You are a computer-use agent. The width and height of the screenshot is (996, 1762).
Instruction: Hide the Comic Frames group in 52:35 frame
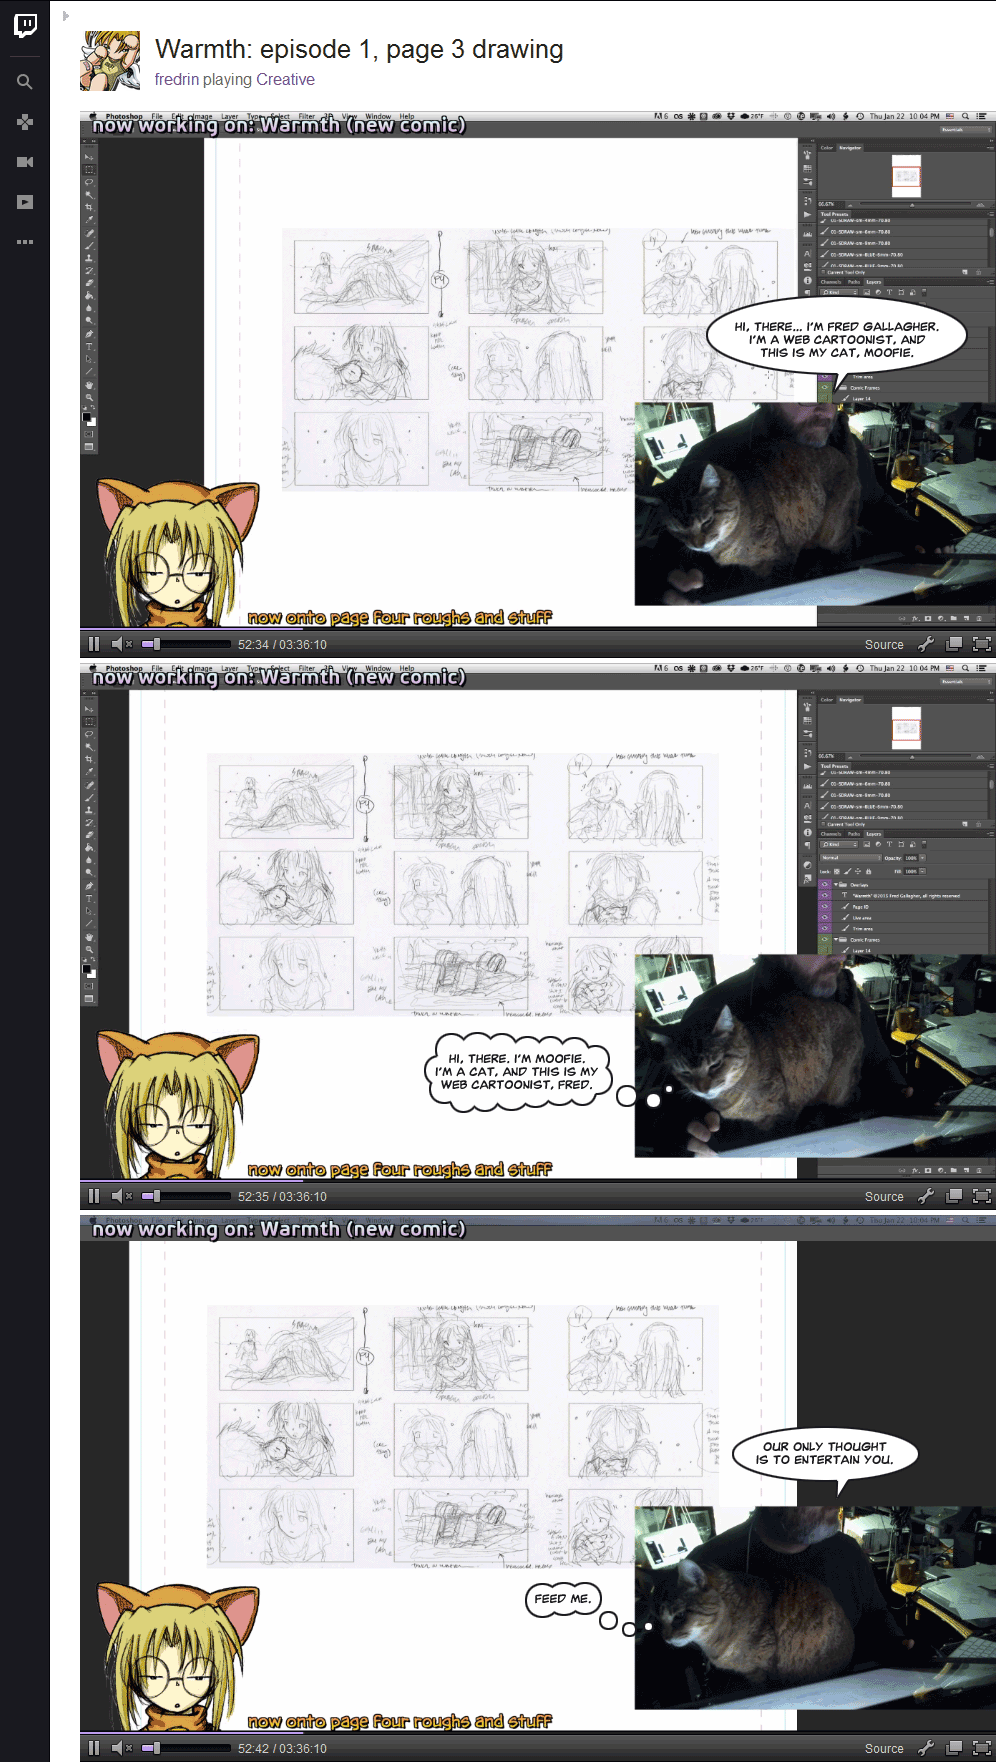click(x=825, y=939)
